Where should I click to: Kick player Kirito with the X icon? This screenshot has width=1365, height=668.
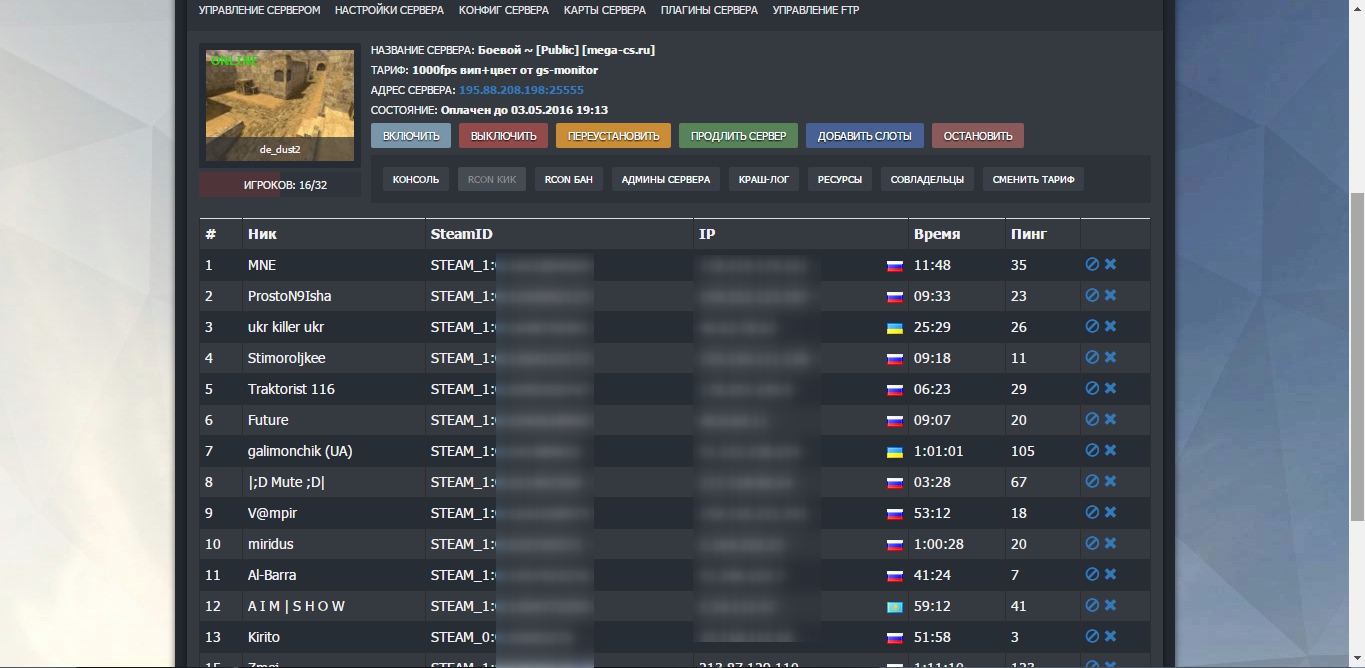1110,636
